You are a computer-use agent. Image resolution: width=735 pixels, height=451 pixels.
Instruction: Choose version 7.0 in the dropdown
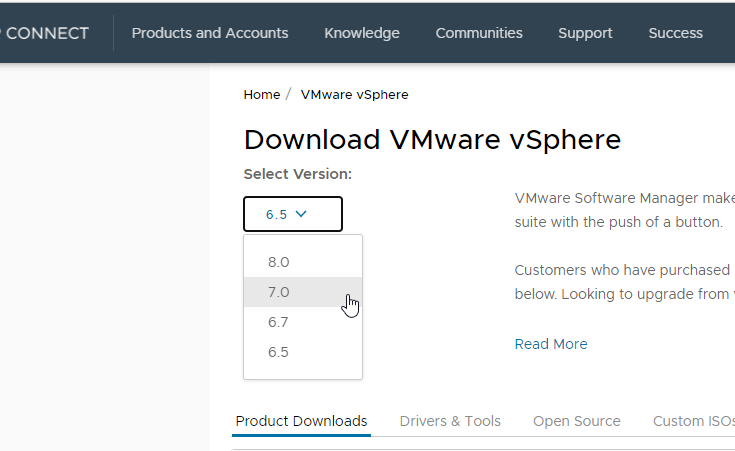point(303,292)
